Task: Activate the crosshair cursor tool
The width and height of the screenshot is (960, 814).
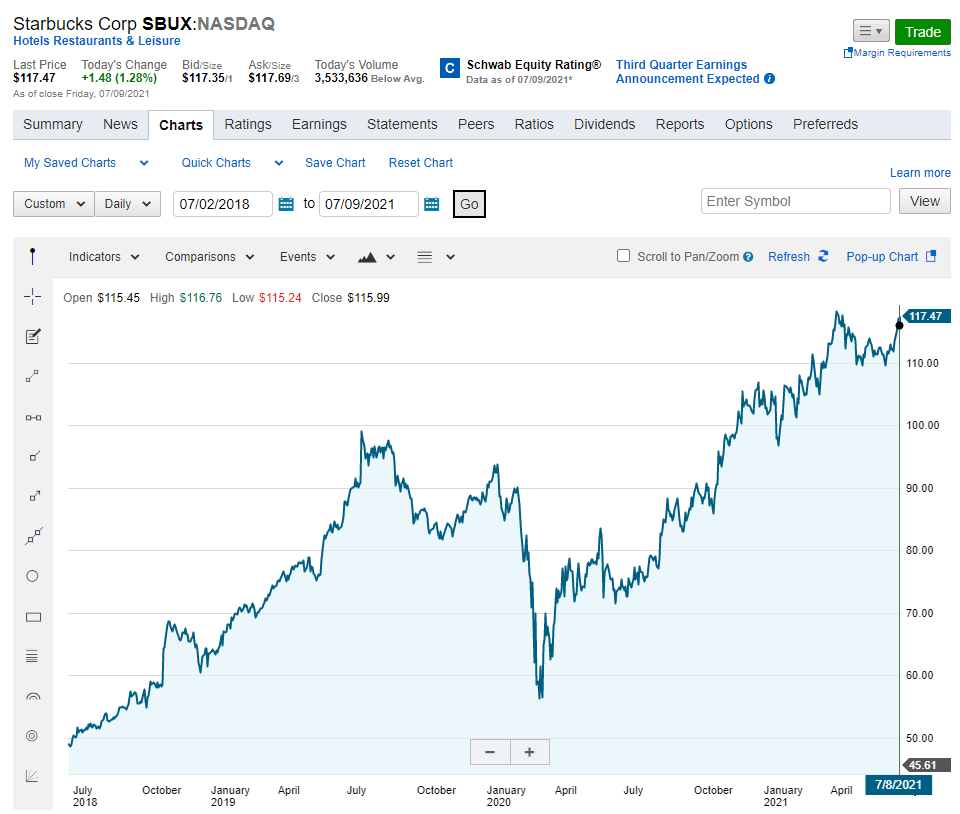Action: tap(32, 297)
